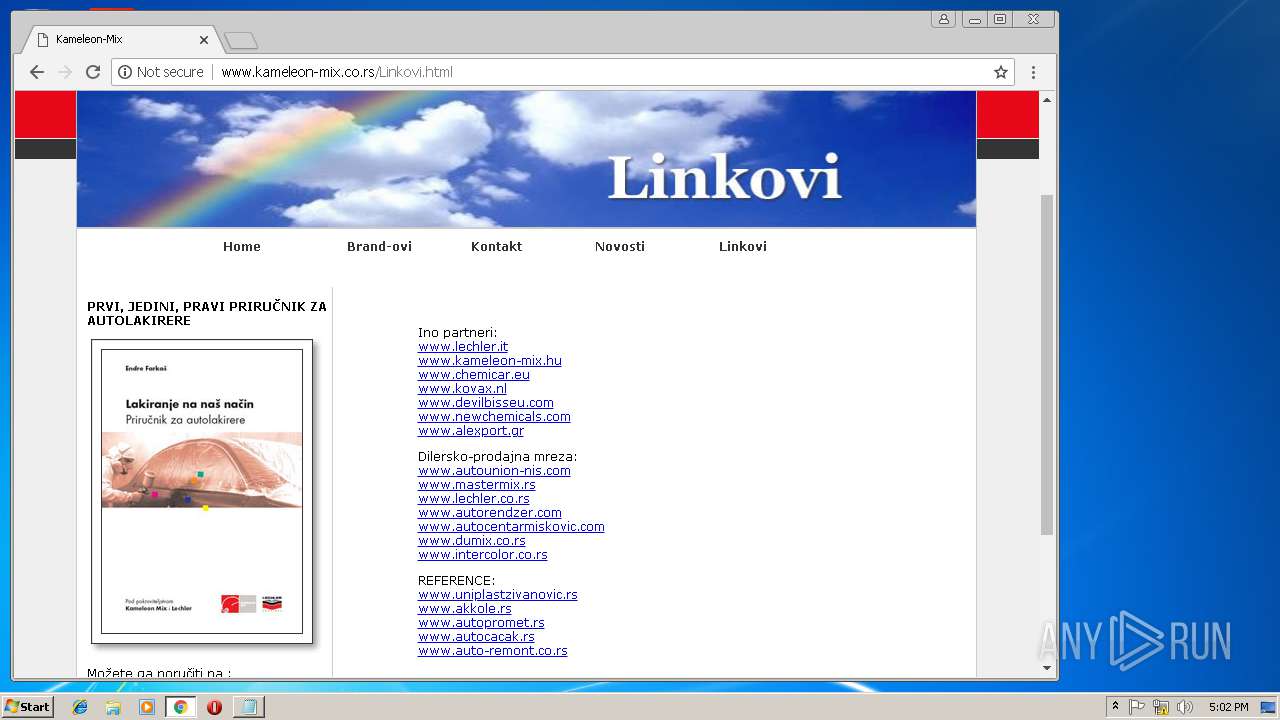Minimize the Chrome window
This screenshot has height=720, width=1280.
pyautogui.click(x=975, y=19)
